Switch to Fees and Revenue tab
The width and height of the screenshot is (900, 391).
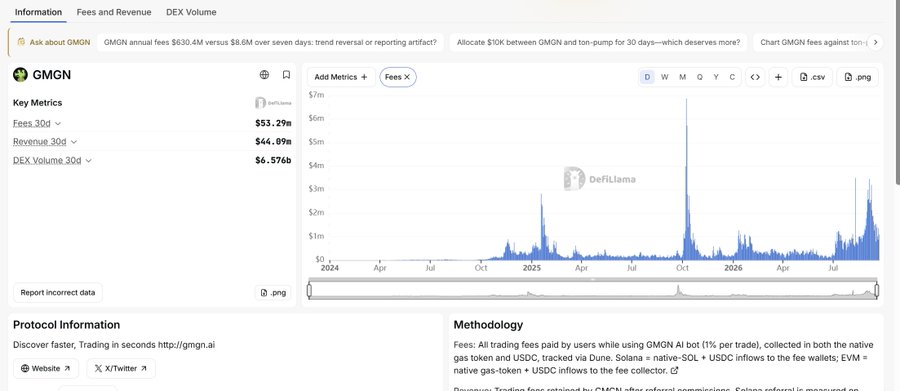(114, 12)
